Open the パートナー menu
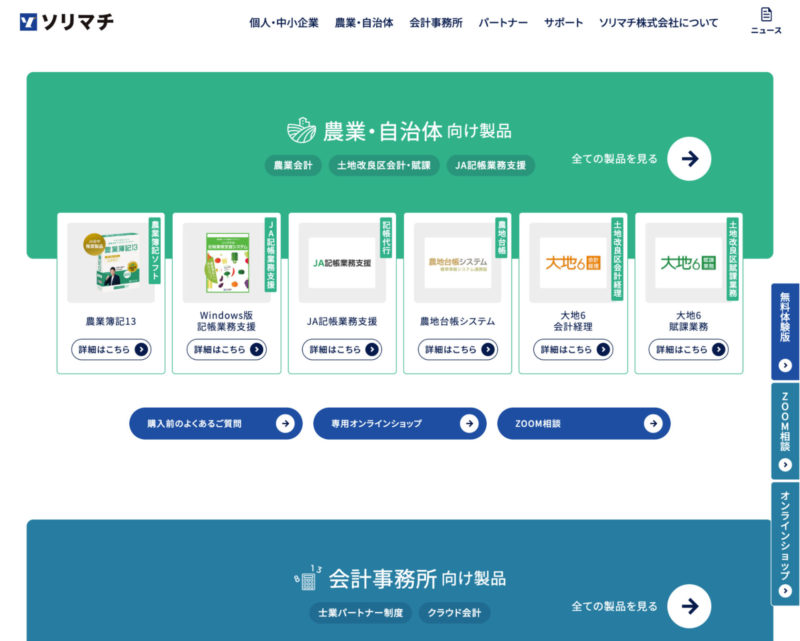 tap(503, 23)
